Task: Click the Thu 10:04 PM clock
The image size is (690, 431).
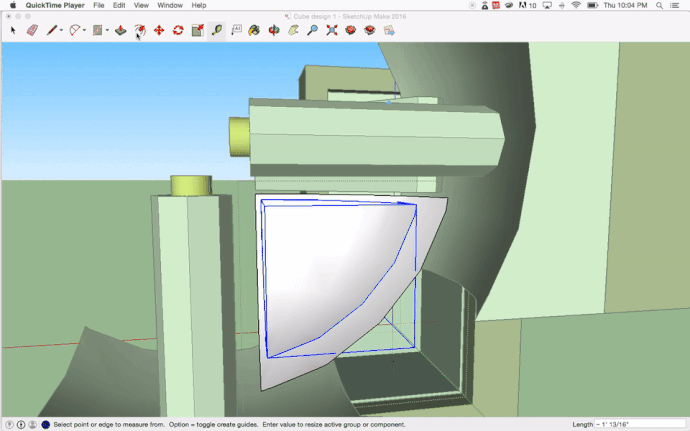Action: (x=625, y=5)
